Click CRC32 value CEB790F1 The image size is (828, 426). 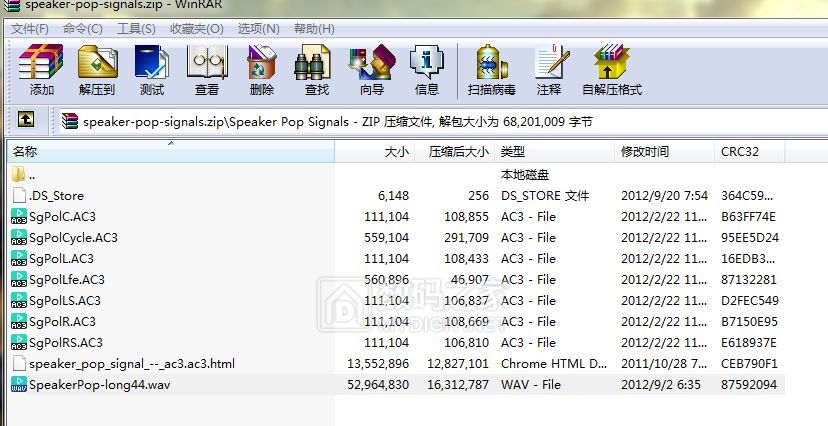pyautogui.click(x=749, y=364)
